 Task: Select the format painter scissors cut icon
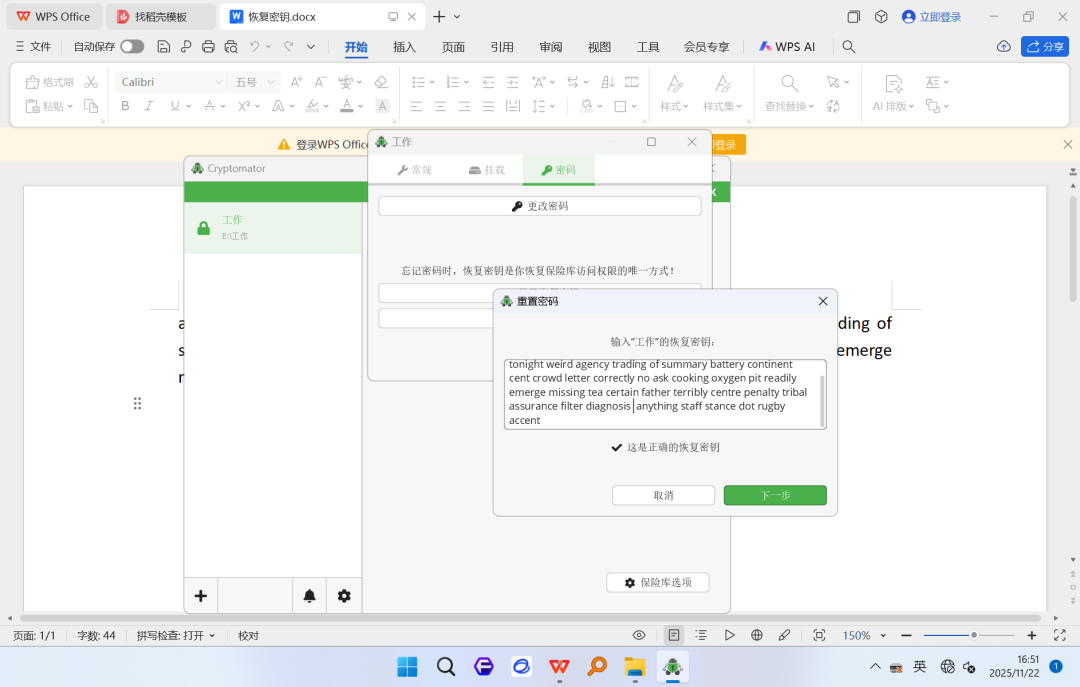coord(91,82)
